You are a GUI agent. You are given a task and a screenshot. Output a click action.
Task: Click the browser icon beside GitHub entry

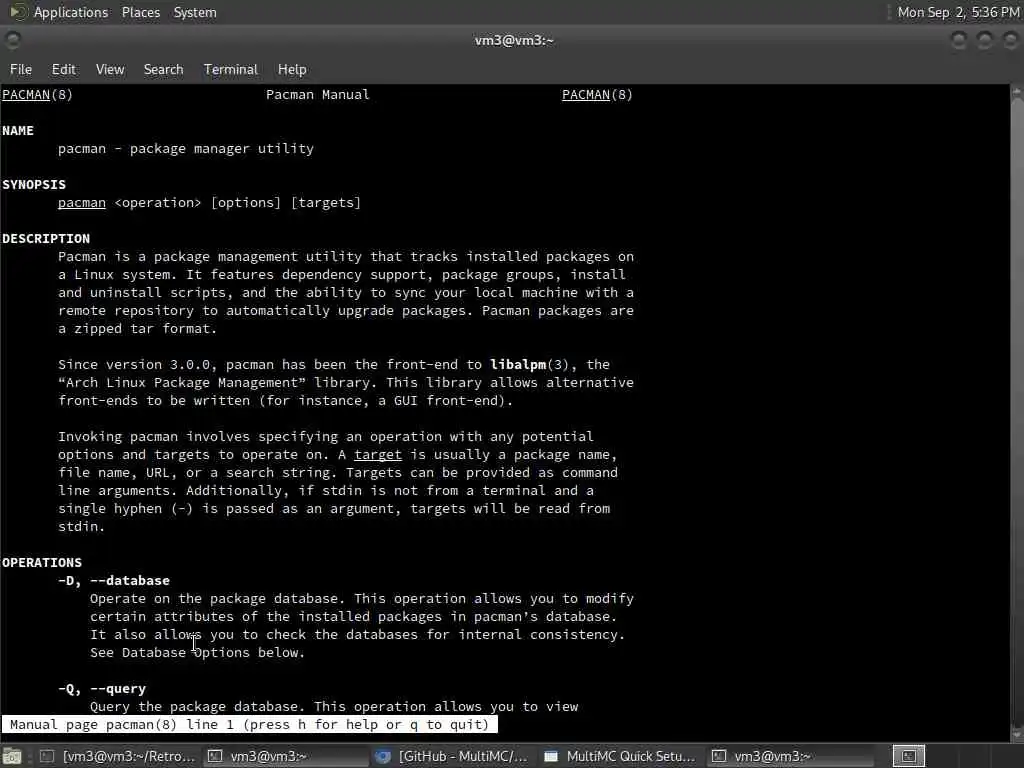tap(383, 756)
